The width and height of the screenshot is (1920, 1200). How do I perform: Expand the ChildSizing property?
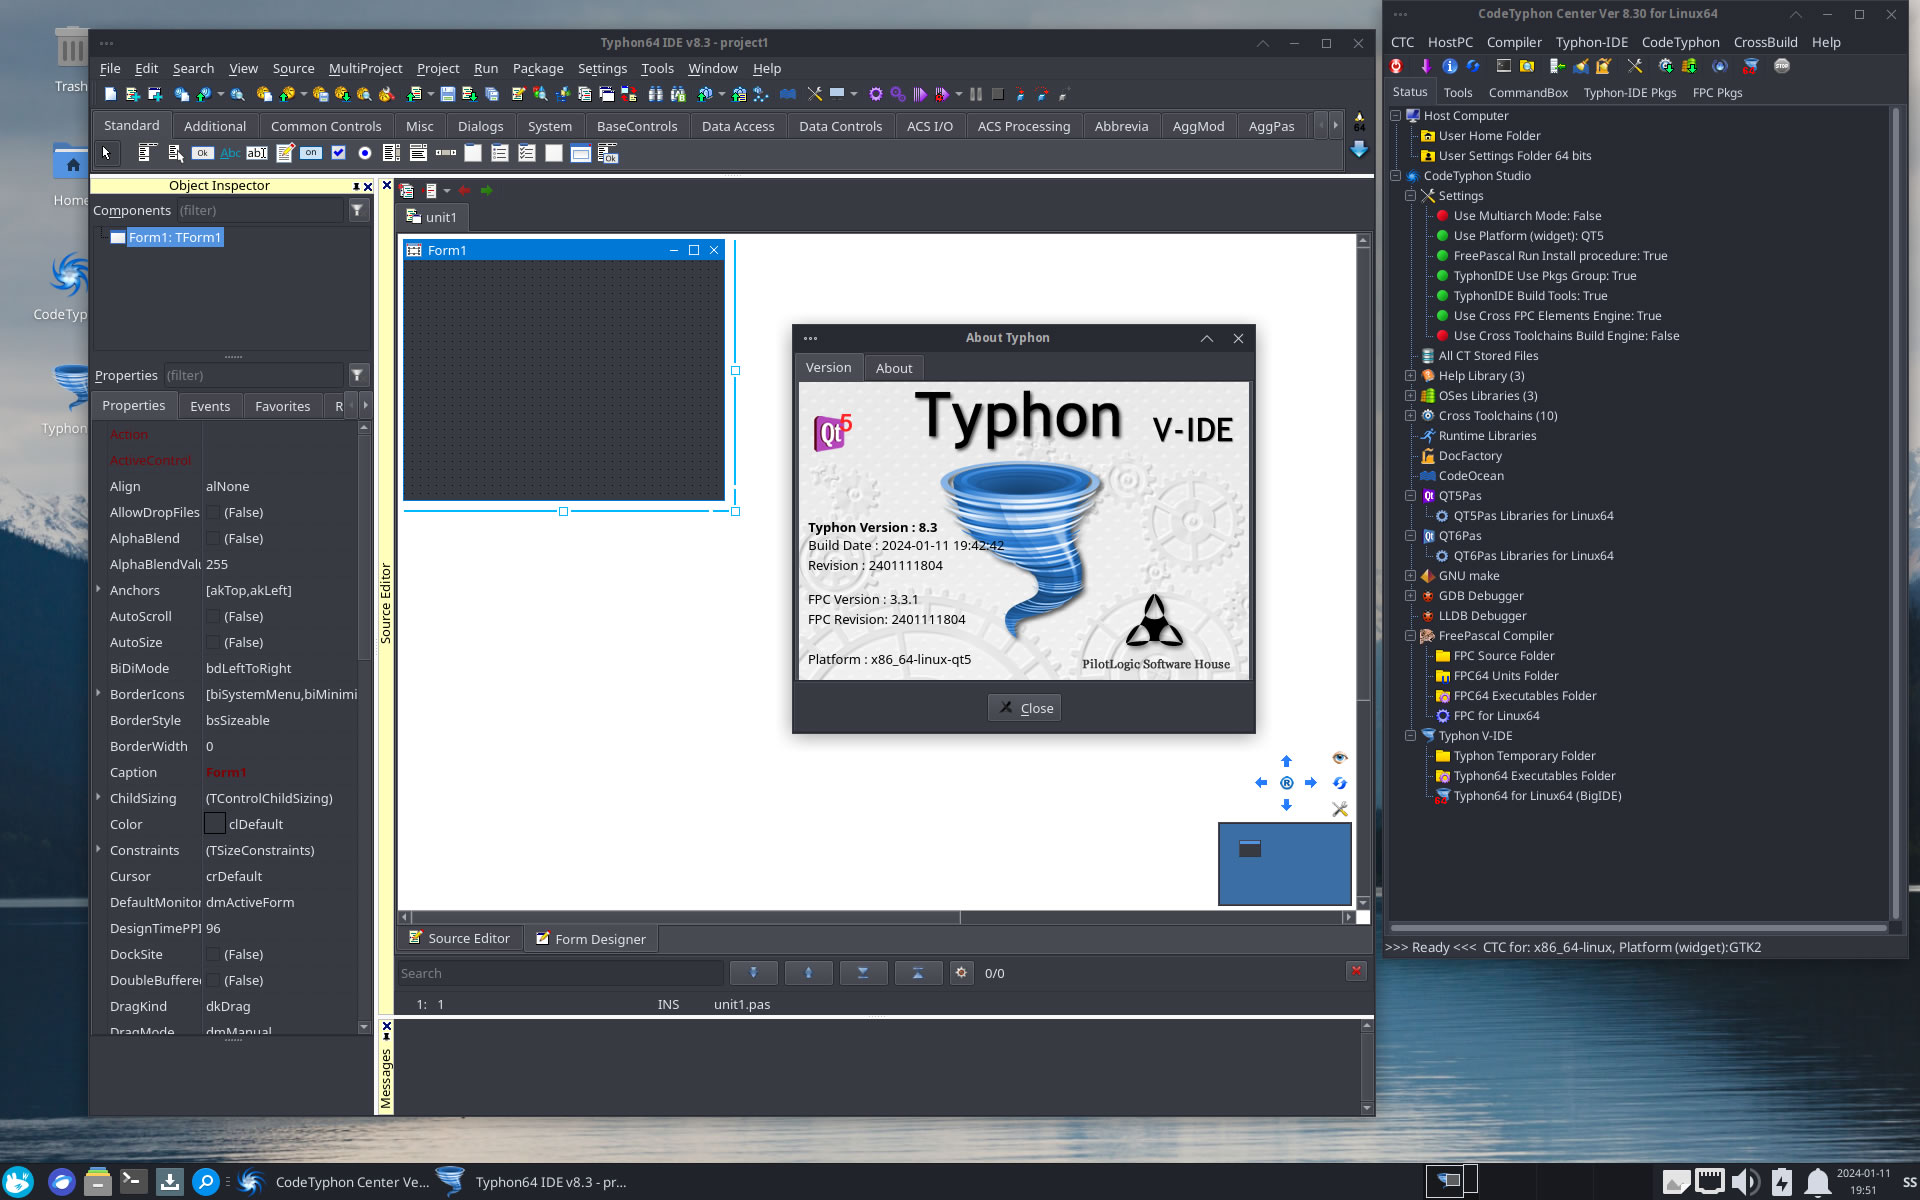tap(98, 798)
